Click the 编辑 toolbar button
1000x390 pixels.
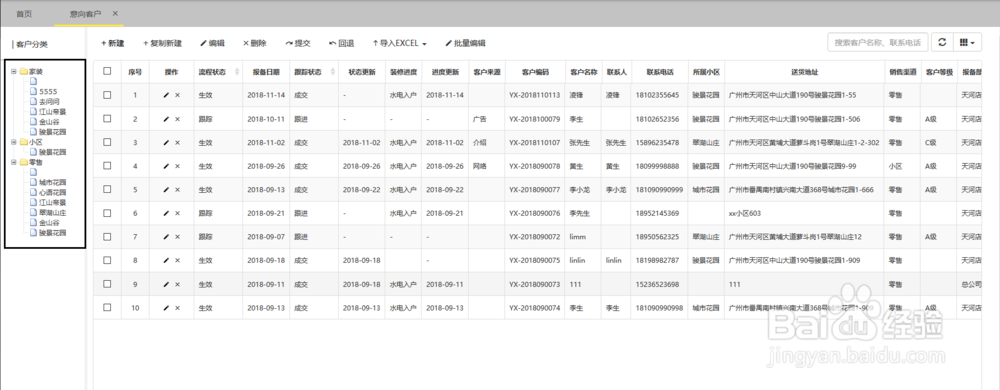212,43
